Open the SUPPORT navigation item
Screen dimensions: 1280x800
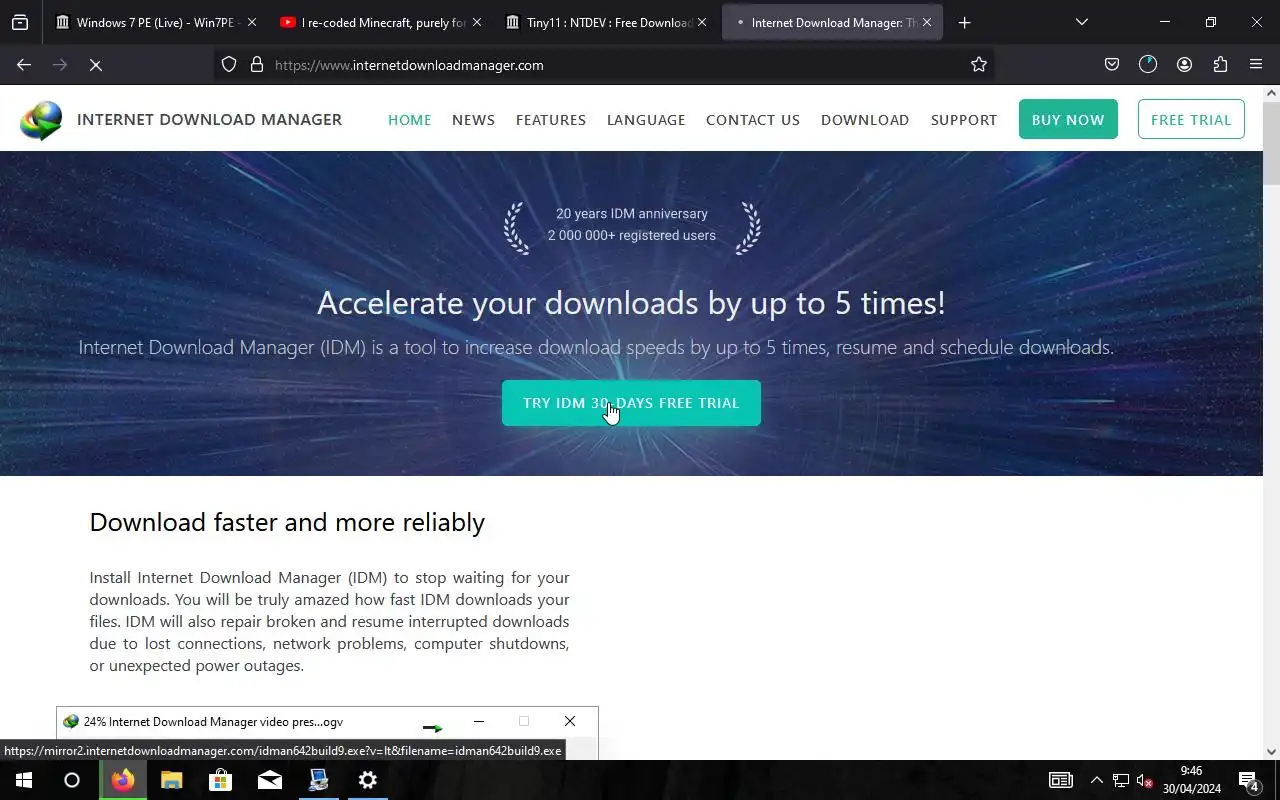(964, 120)
